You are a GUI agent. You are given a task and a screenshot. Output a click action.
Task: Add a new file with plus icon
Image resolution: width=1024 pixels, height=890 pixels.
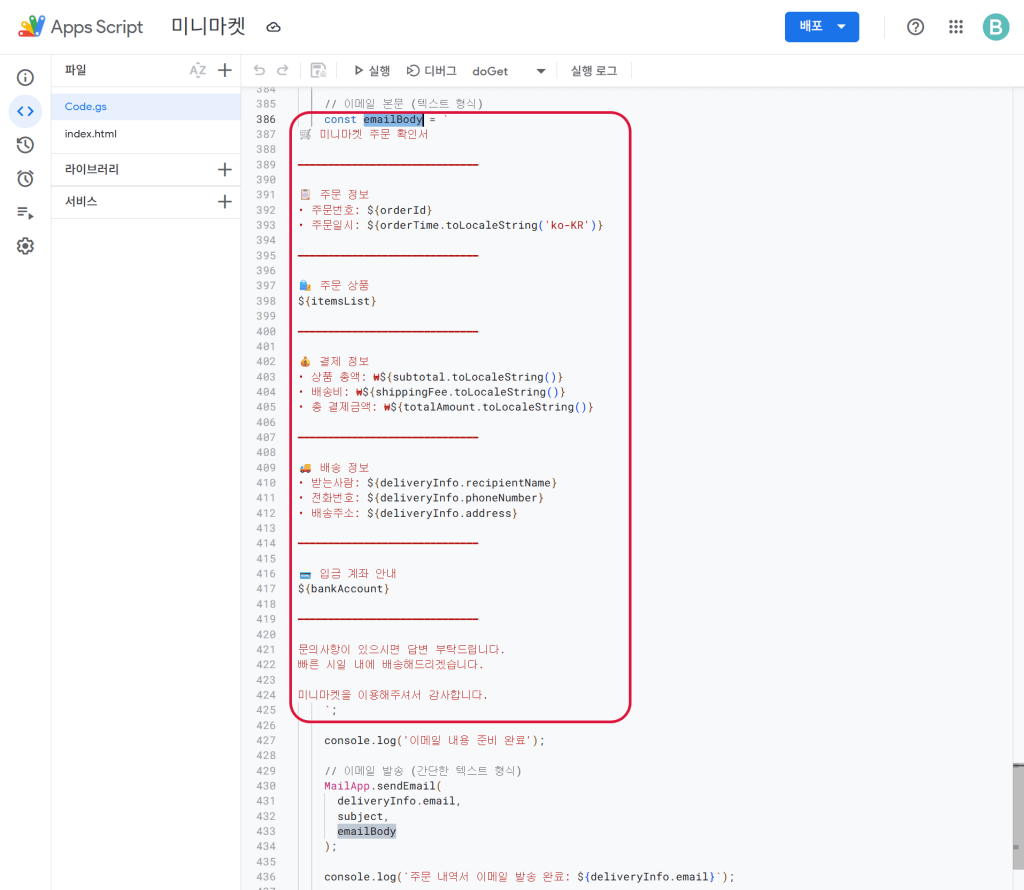tap(225, 70)
